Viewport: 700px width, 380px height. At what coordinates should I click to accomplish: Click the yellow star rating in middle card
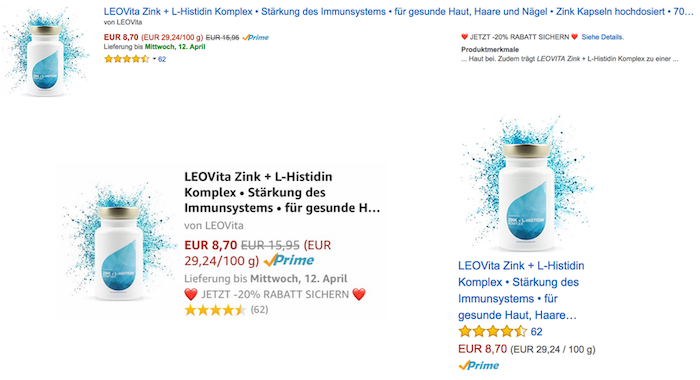point(215,310)
